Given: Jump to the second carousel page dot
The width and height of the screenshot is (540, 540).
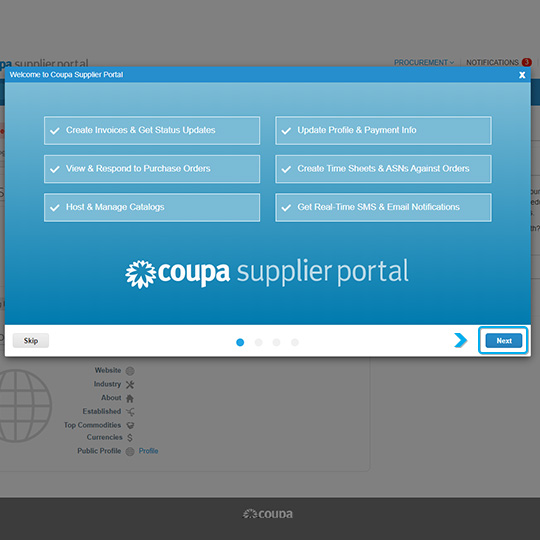Looking at the screenshot, I should [259, 342].
